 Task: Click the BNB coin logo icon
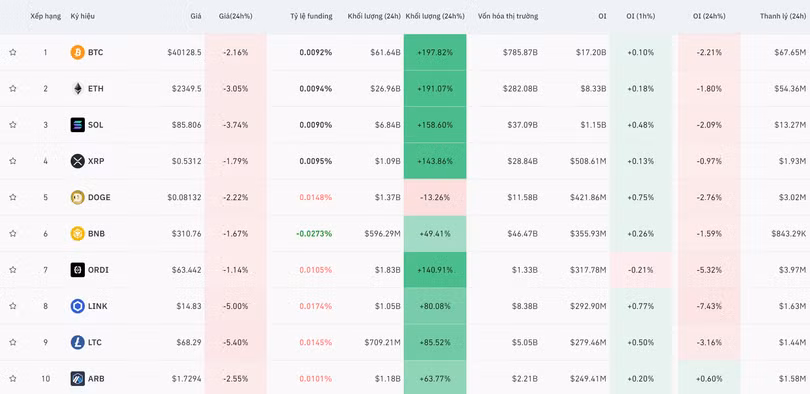click(77, 233)
